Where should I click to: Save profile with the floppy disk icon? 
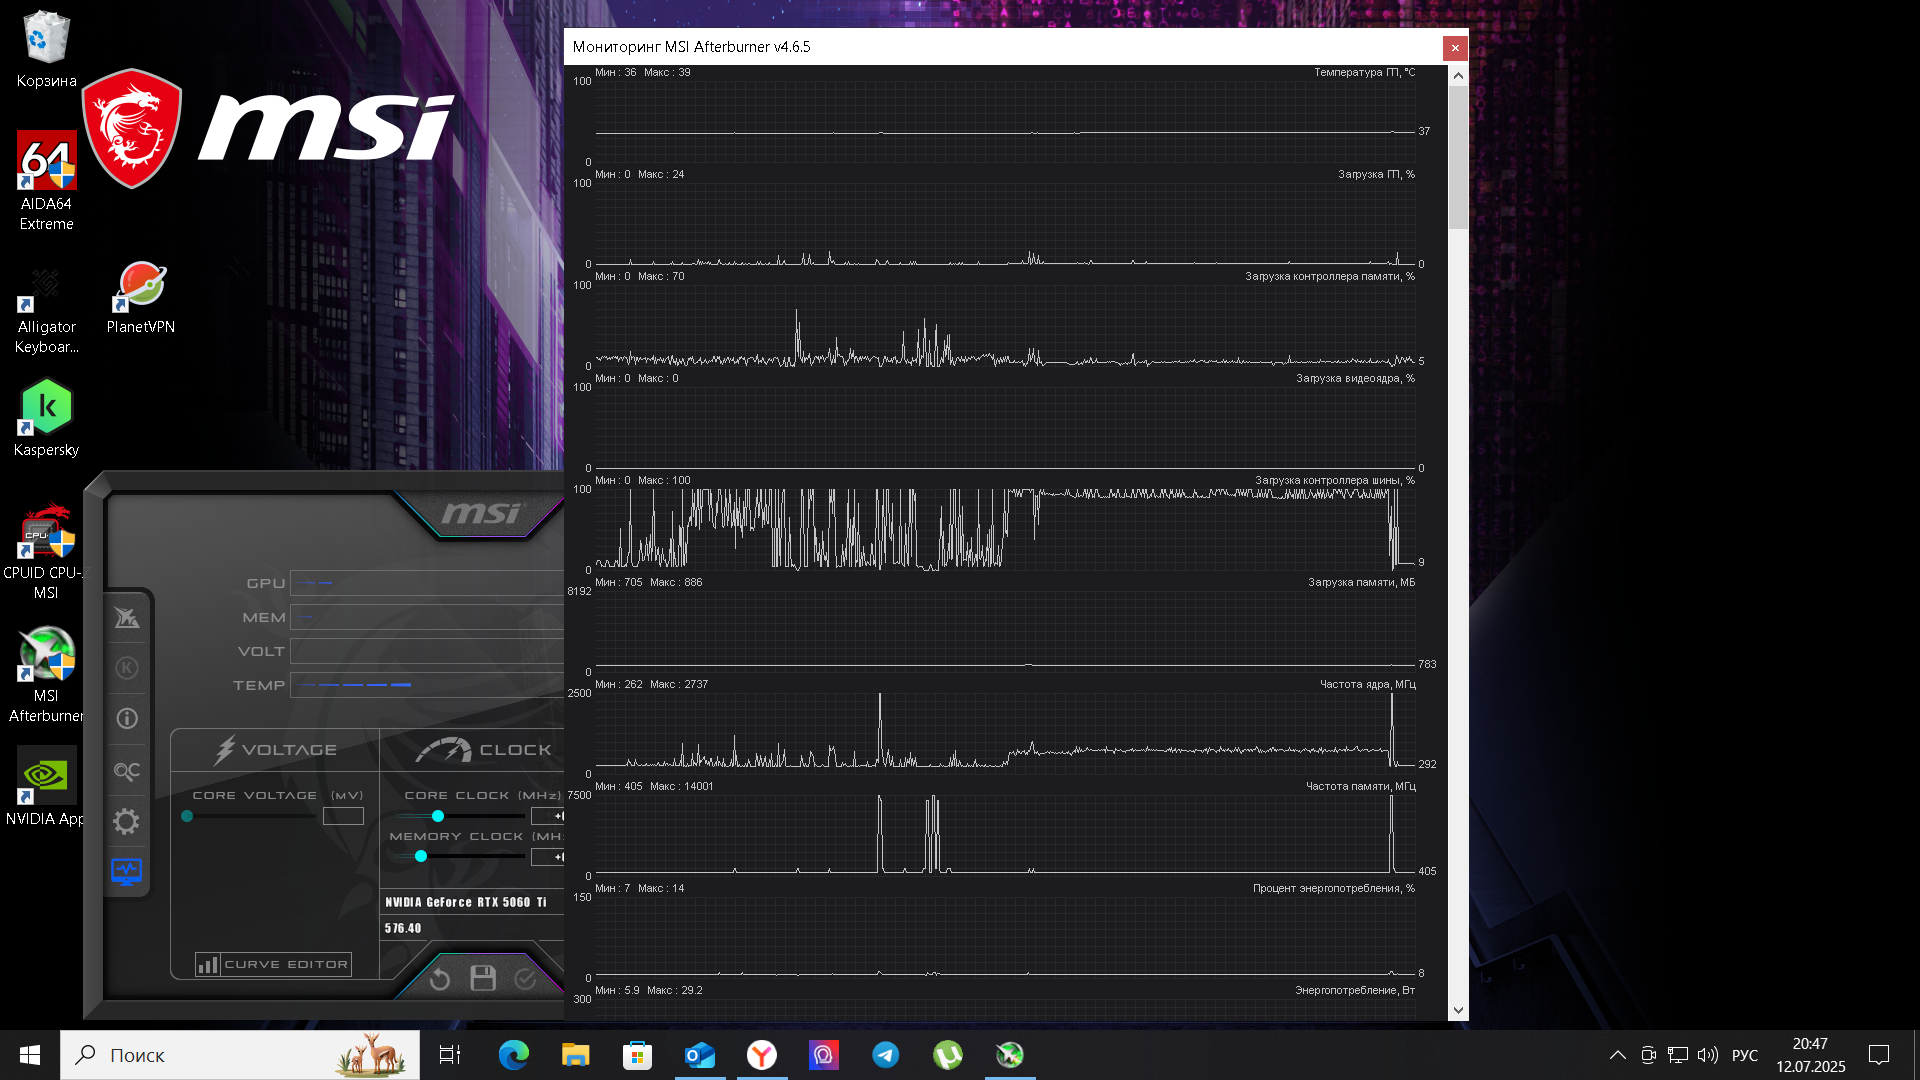483,978
